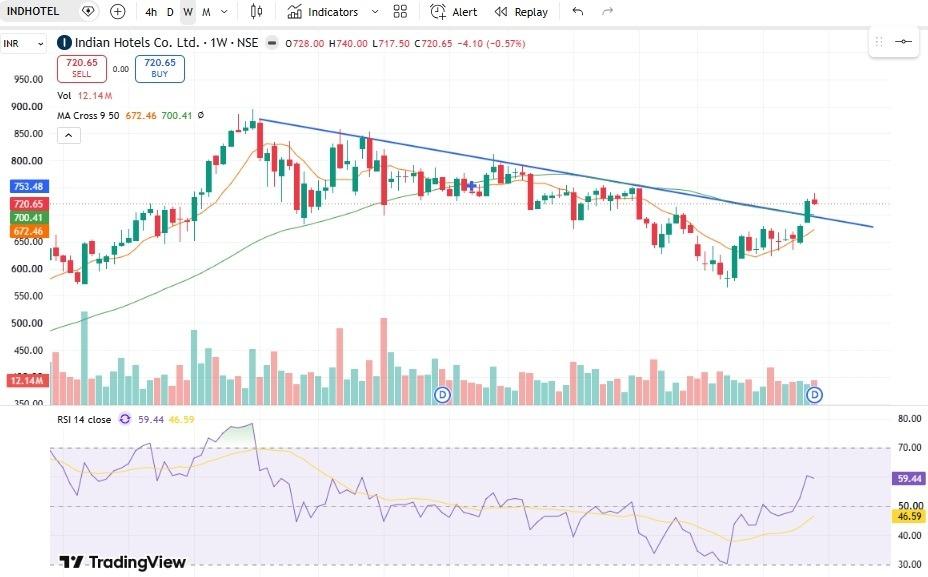
Task: Create a new Alert
Action: [x=453, y=12]
